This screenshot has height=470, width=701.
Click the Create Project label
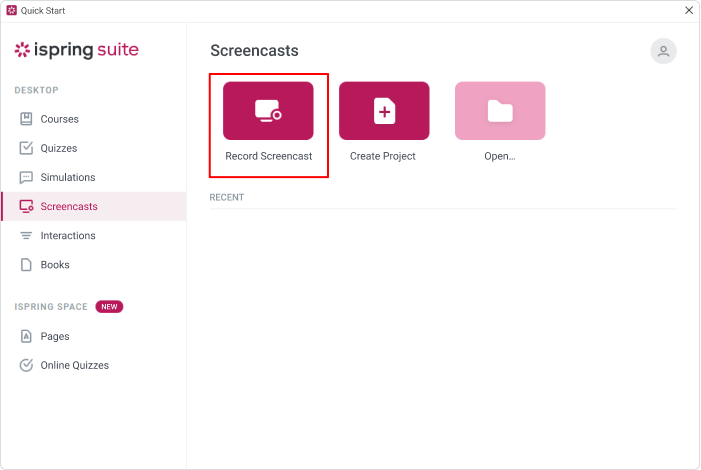pyautogui.click(x=383, y=156)
